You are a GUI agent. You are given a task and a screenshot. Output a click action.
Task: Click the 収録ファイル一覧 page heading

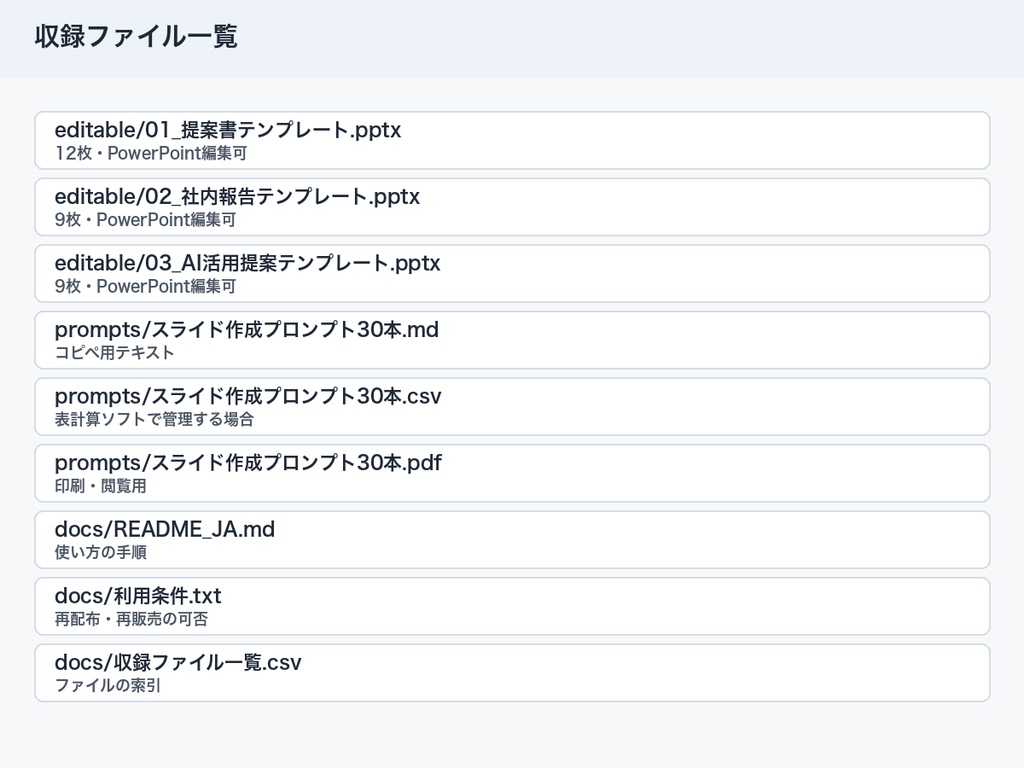(x=136, y=37)
